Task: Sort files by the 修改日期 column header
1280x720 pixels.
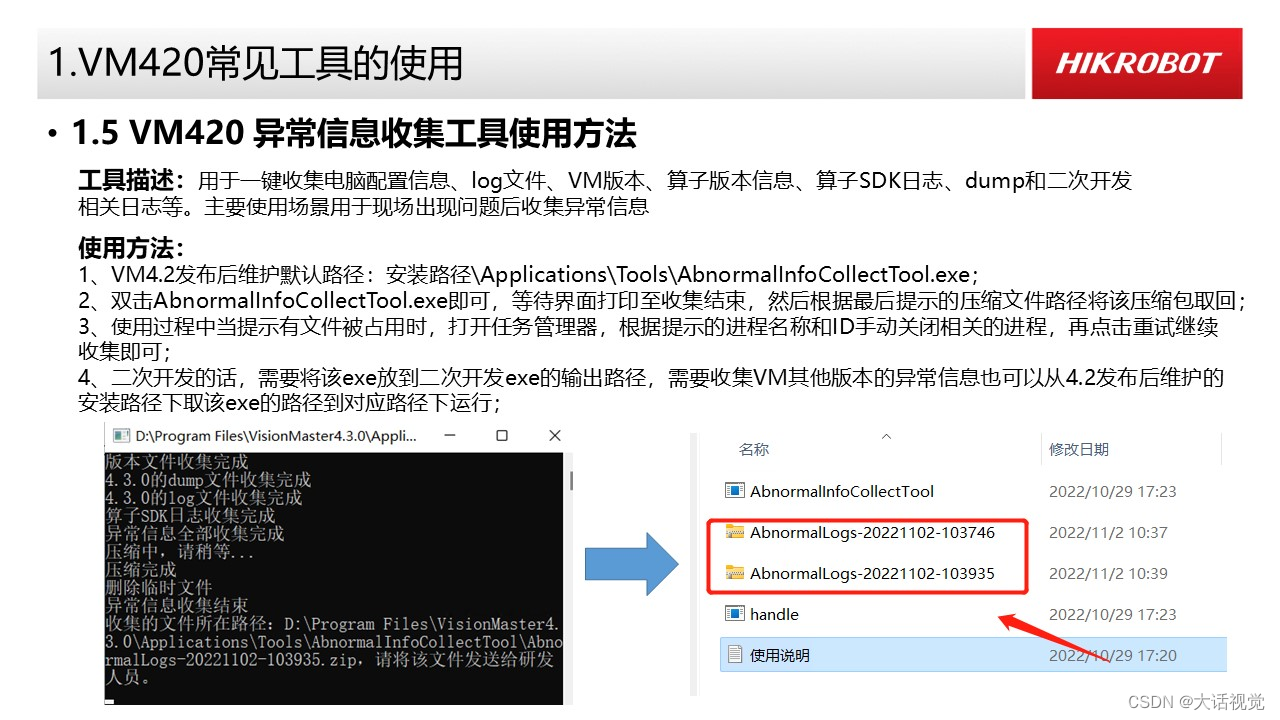Action: point(1079,450)
